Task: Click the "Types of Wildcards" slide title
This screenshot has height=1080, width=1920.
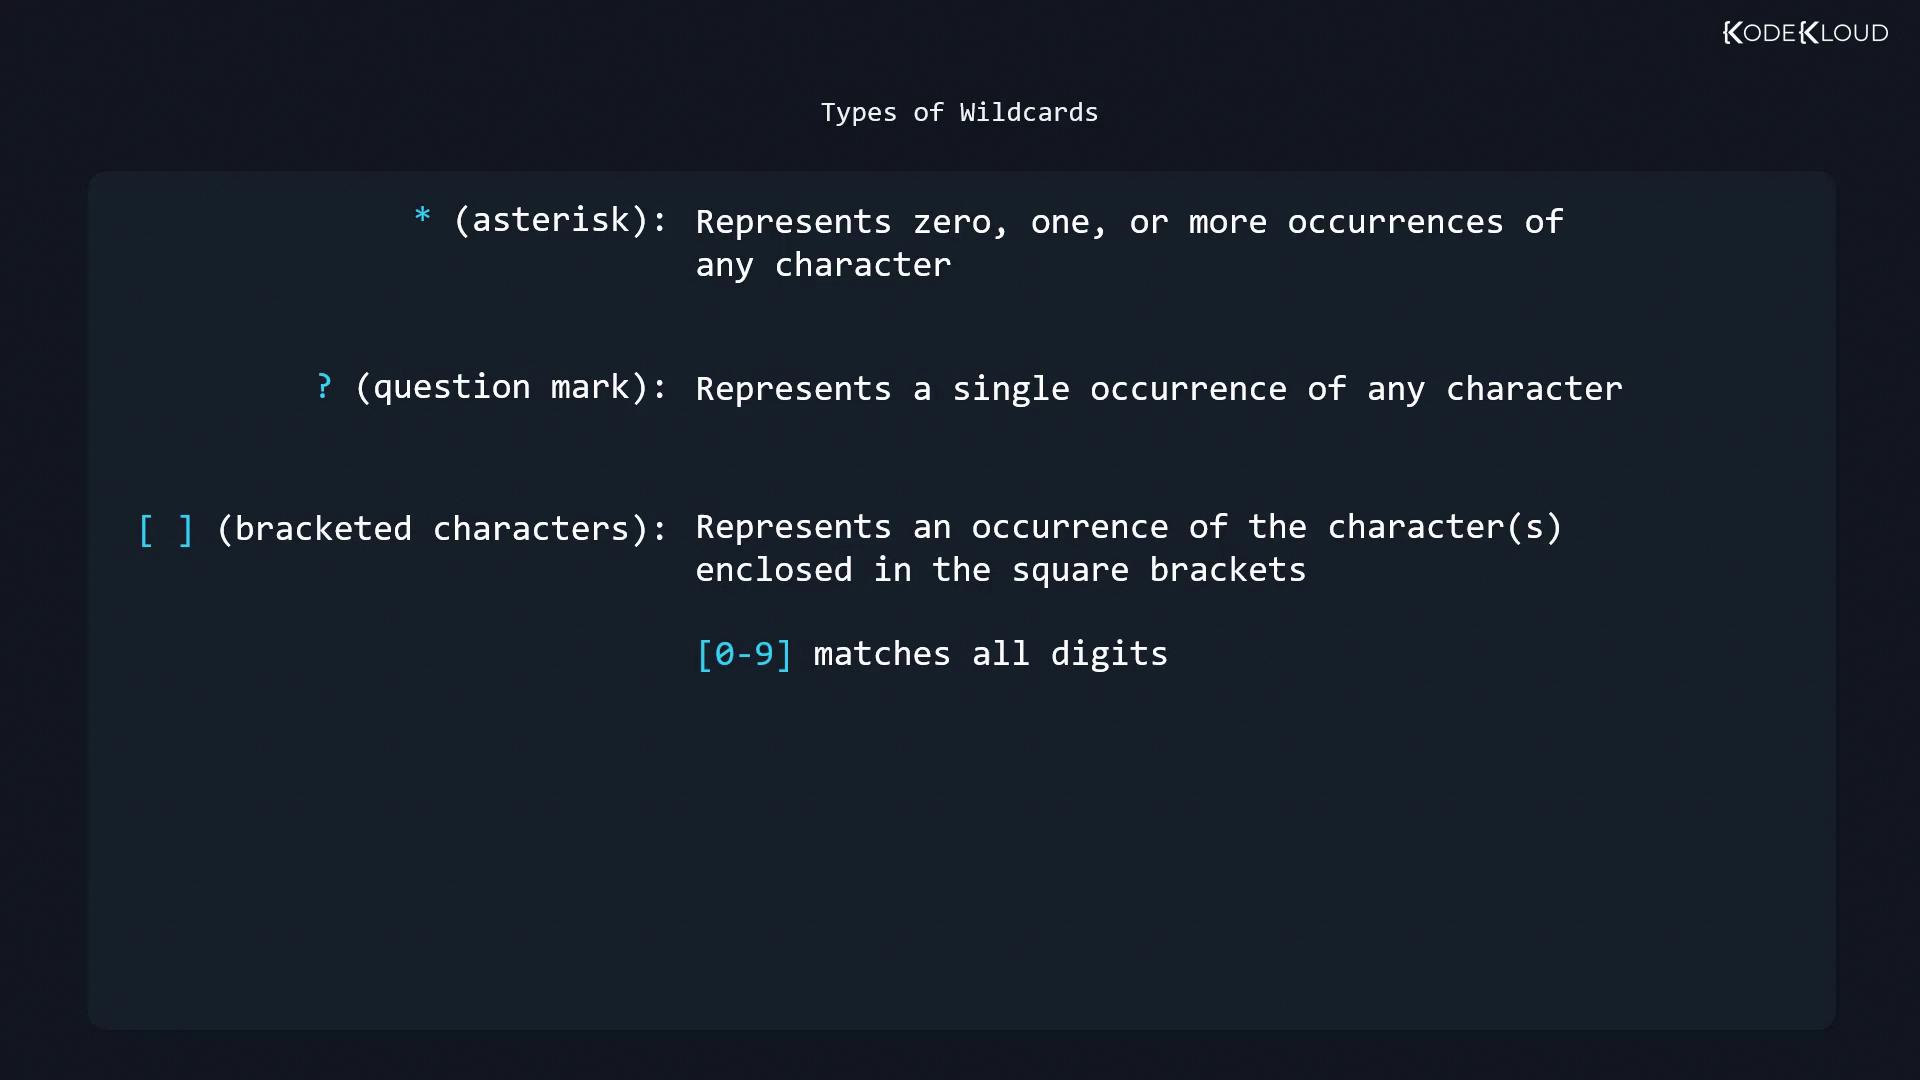Action: coord(959,112)
